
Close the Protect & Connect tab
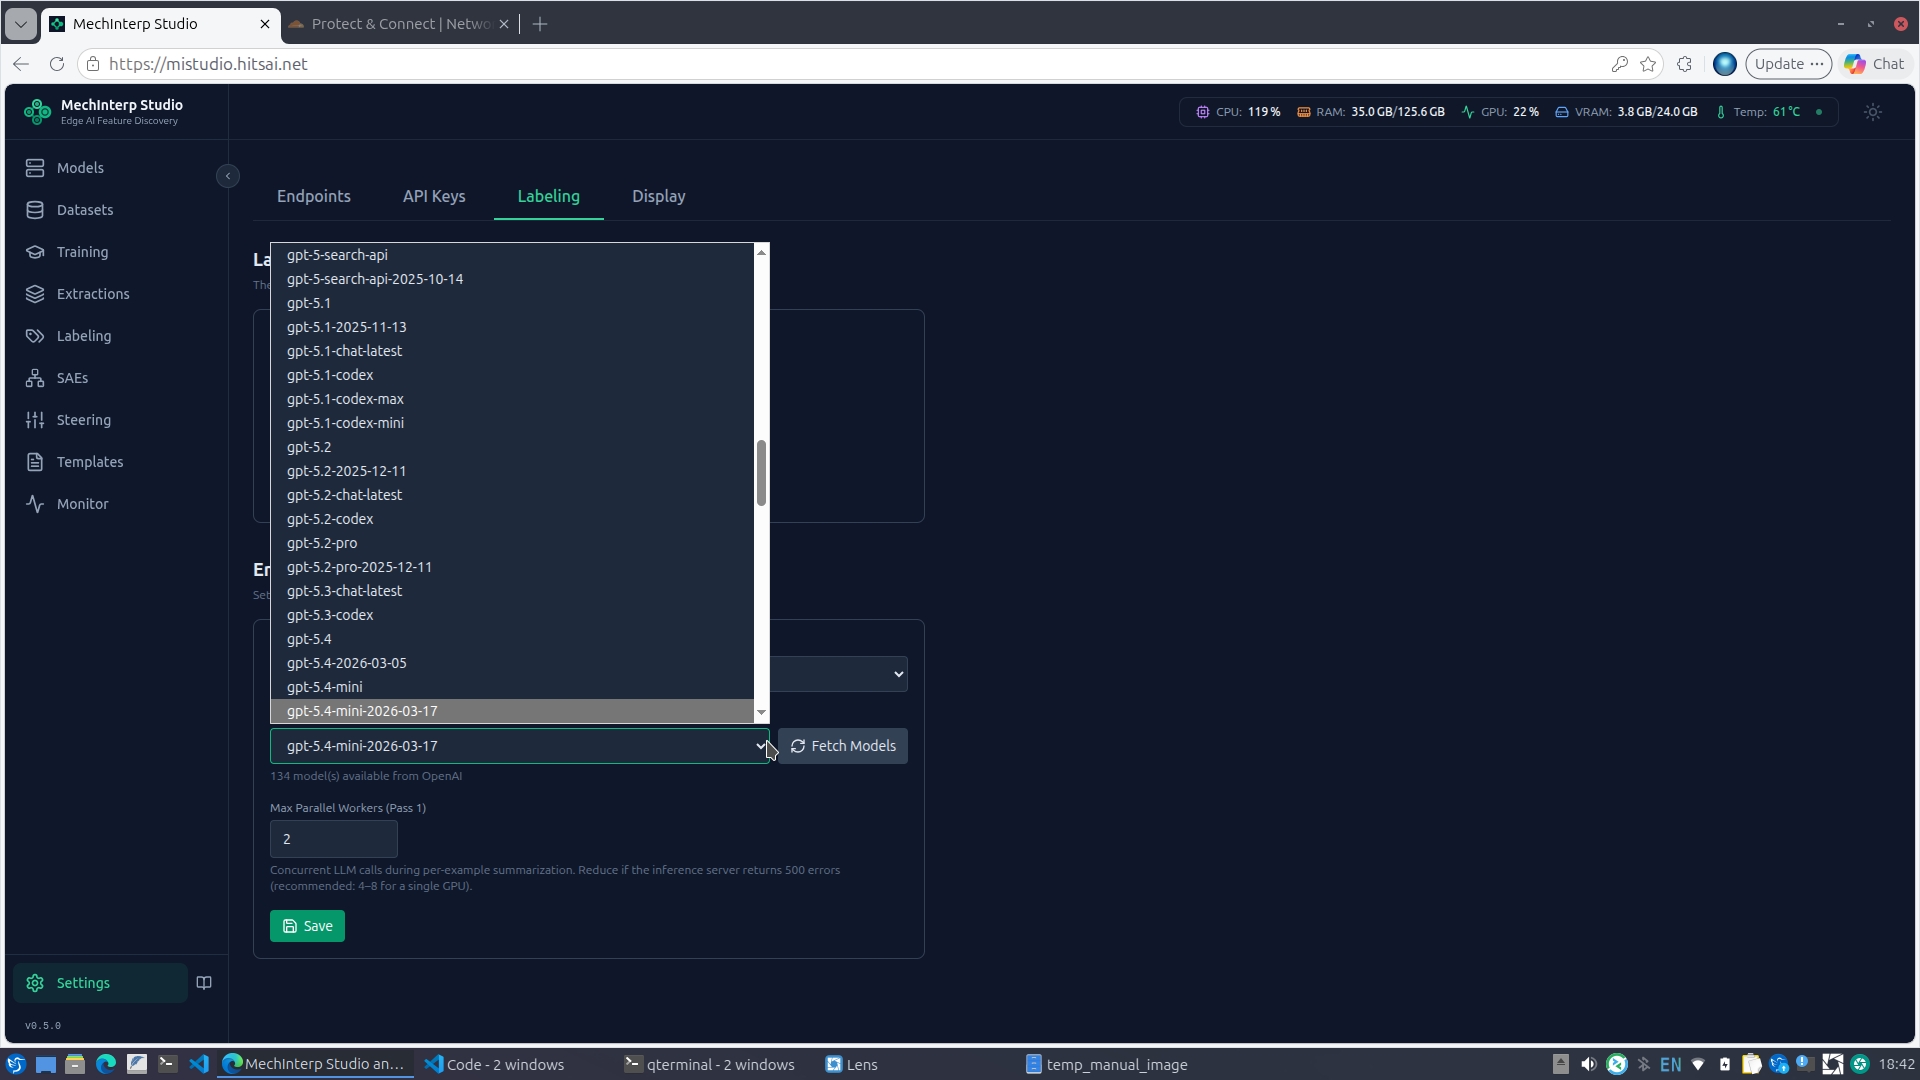[x=504, y=24]
